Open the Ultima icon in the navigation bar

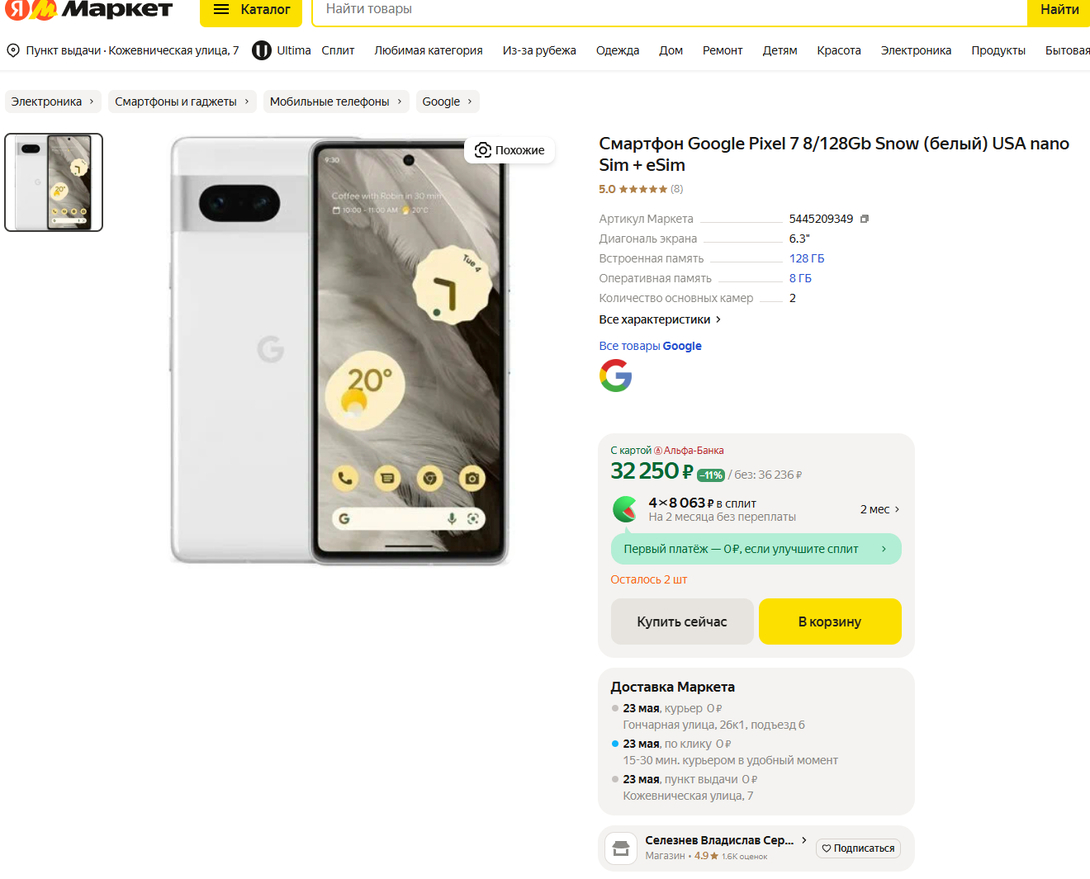[262, 50]
